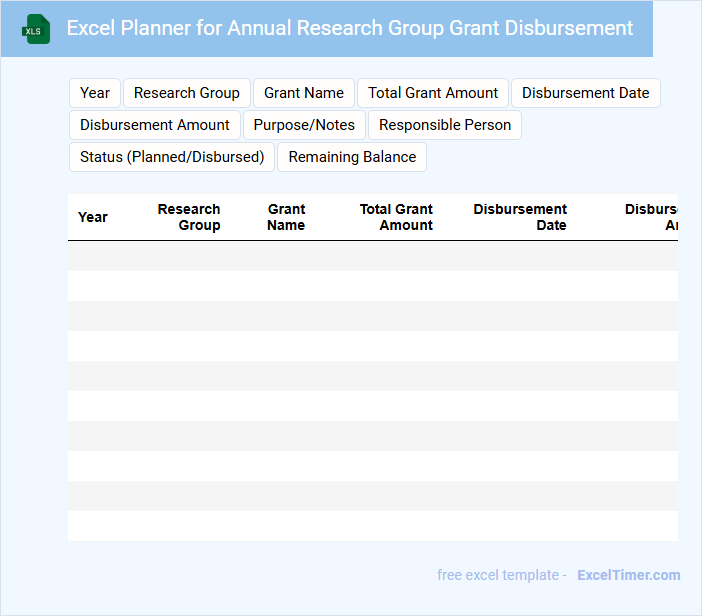Screen dimensions: 702x616
Task: Click the Research Group tag
Action: [186, 93]
